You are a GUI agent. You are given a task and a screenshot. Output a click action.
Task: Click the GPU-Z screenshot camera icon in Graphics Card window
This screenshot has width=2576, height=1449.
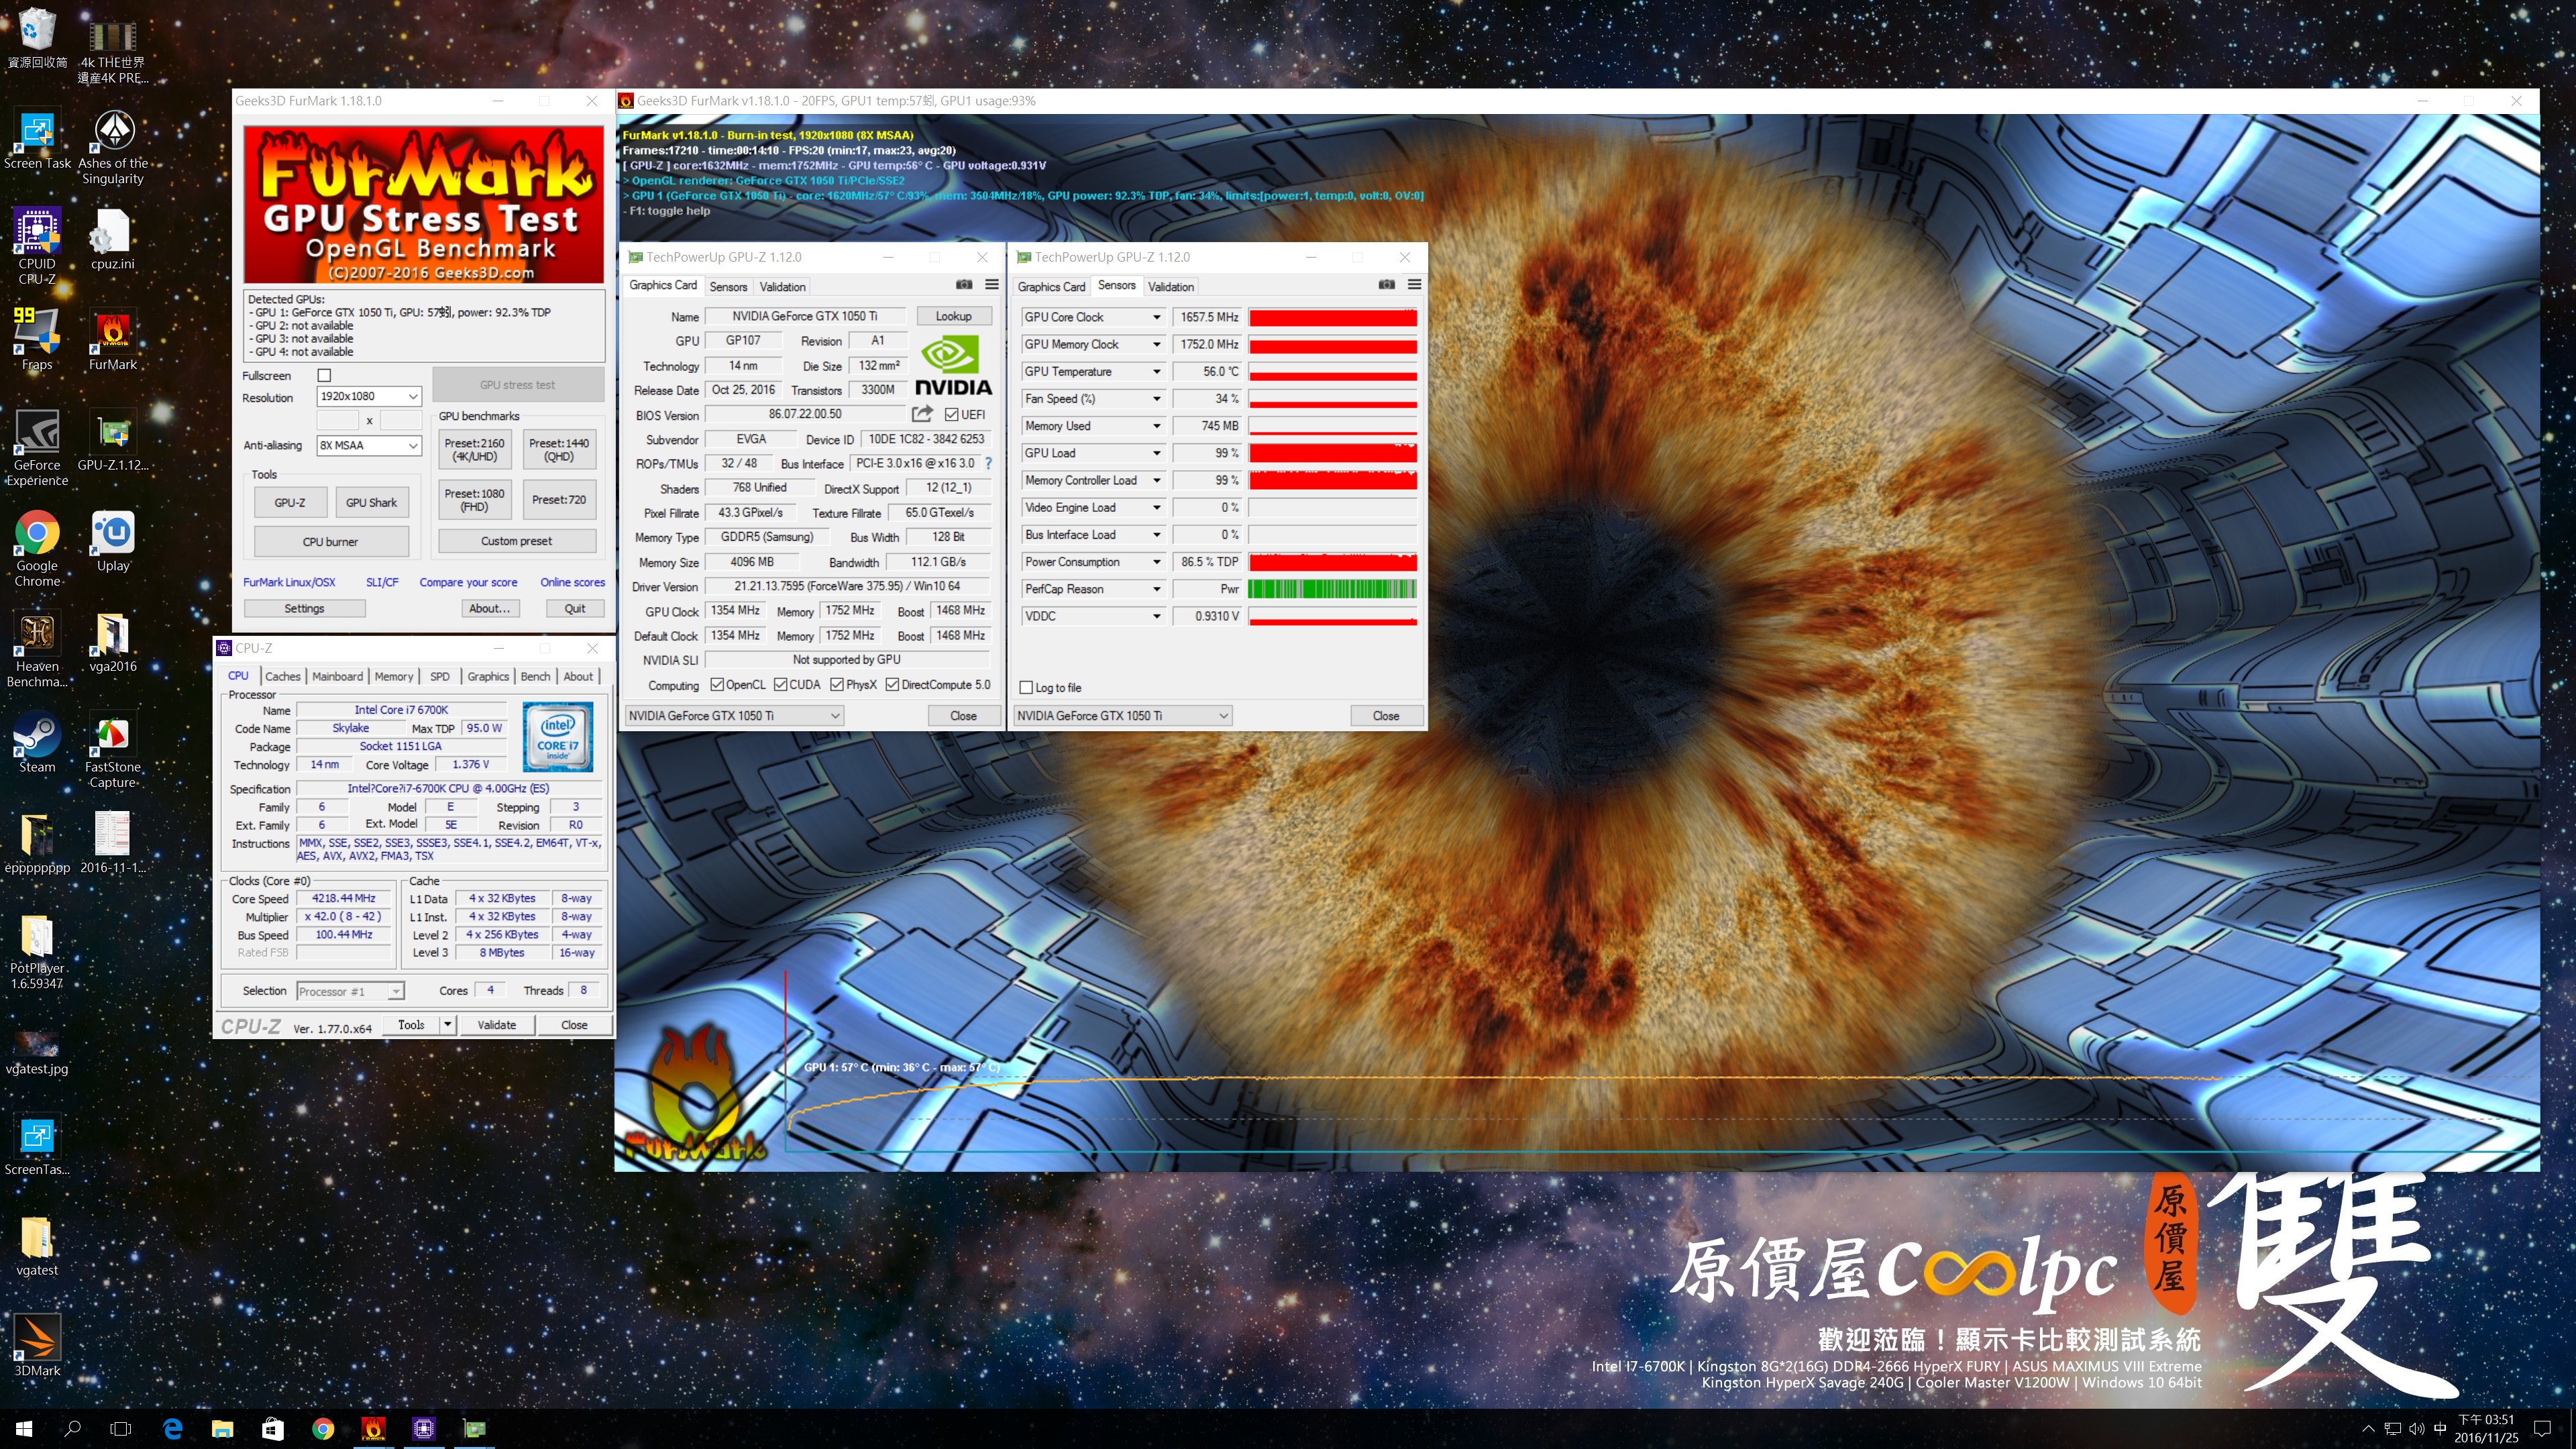pos(963,285)
